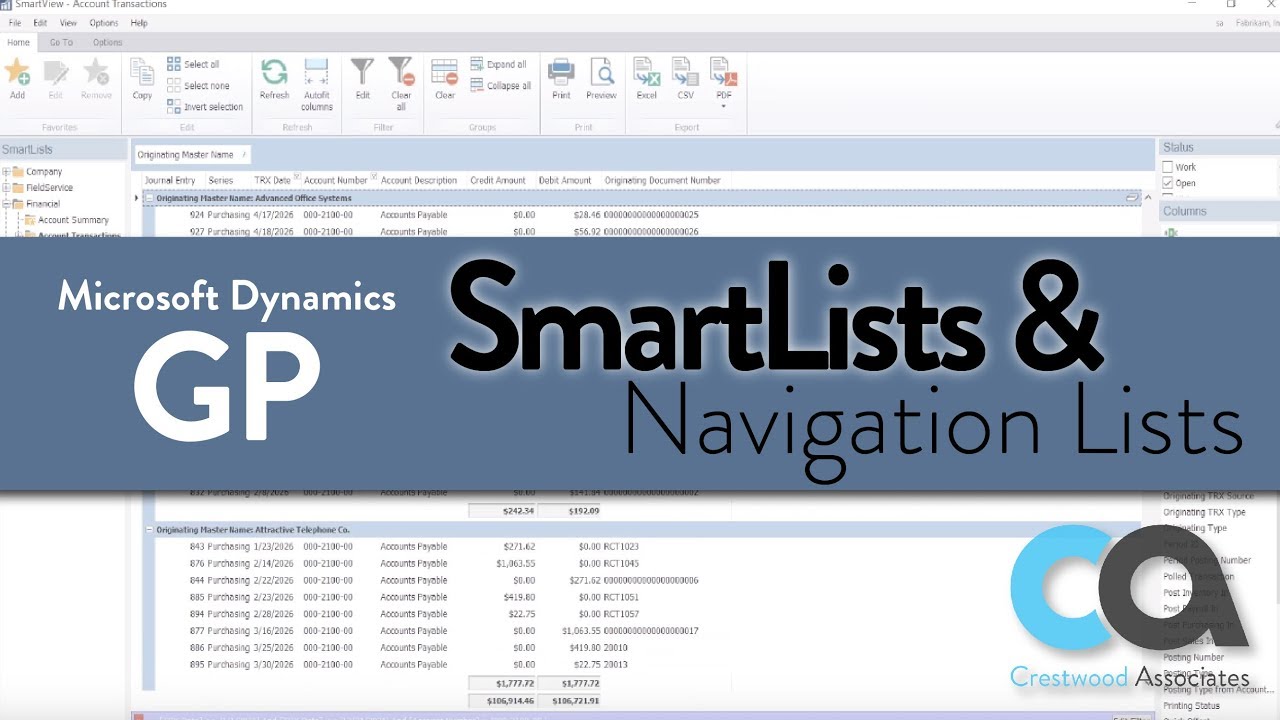Expand the FieldService folder node
The width and height of the screenshot is (1280, 720).
tap(6, 188)
